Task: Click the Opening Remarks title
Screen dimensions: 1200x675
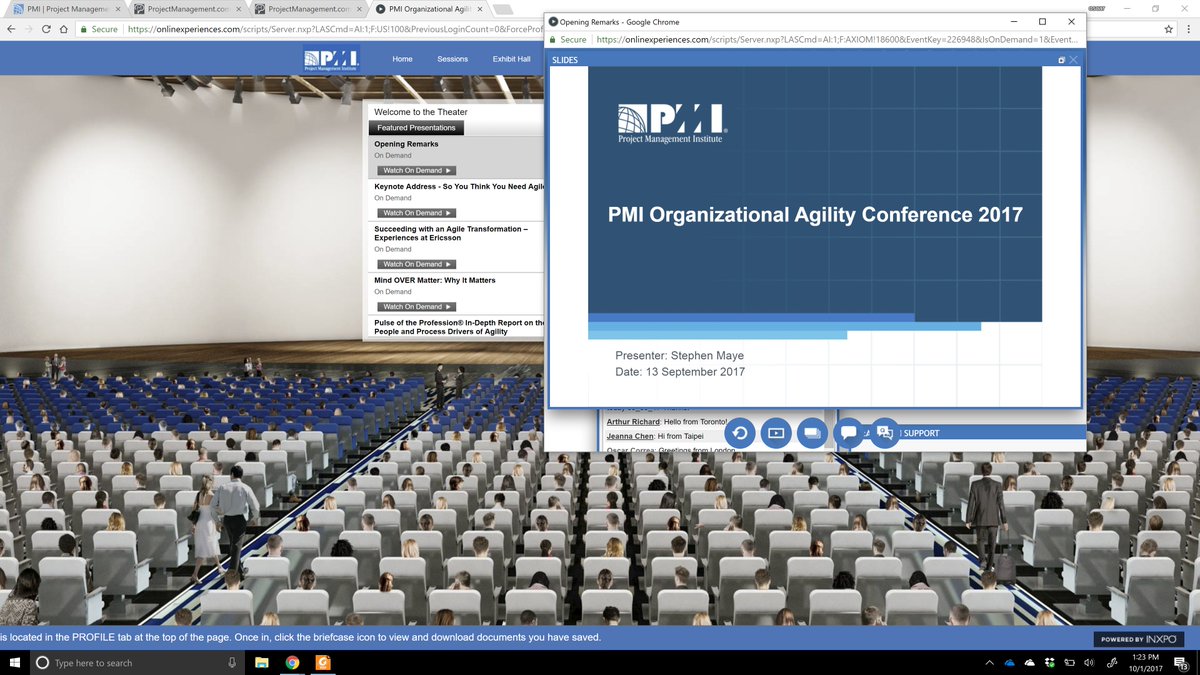Action: [406, 144]
